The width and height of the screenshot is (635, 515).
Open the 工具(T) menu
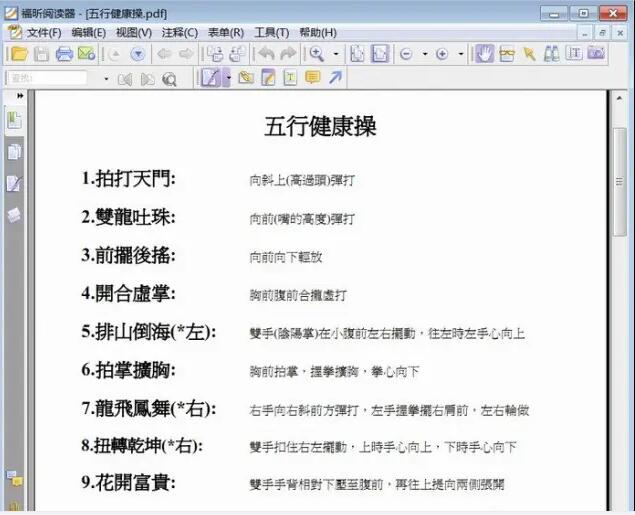click(271, 33)
